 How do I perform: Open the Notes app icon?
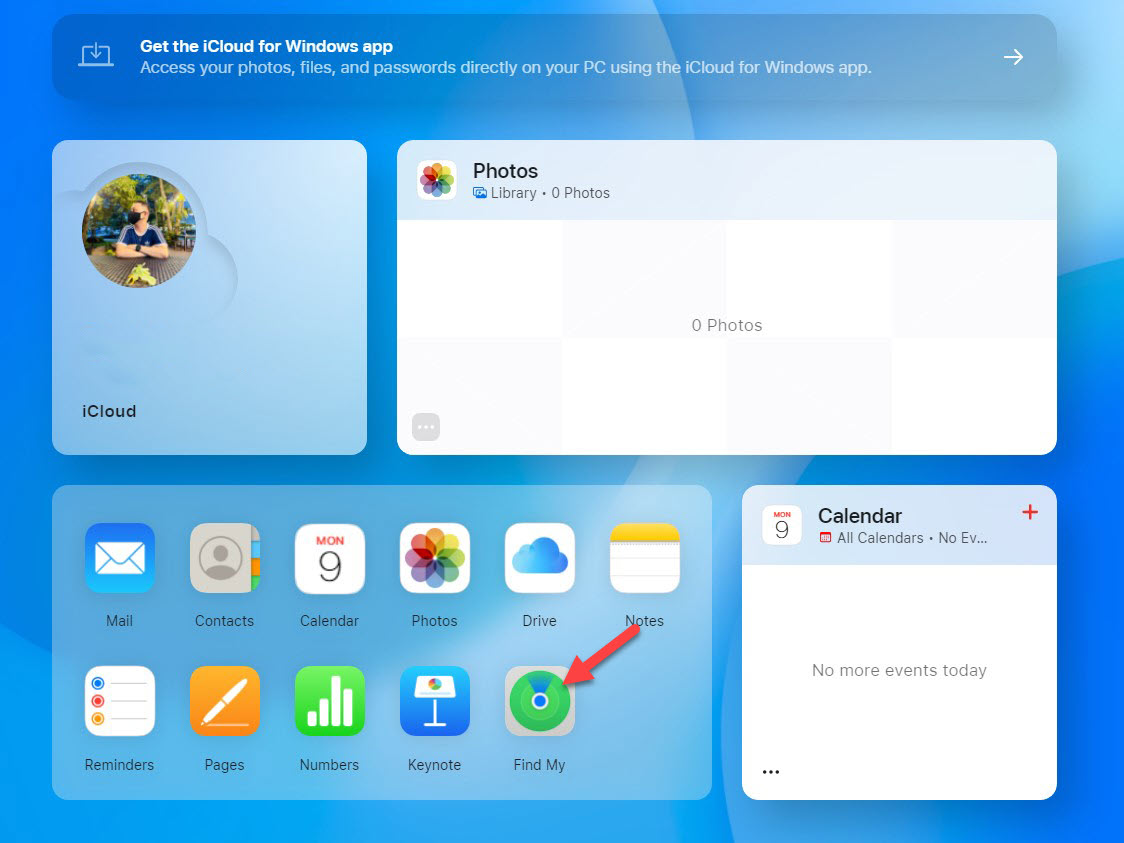644,558
